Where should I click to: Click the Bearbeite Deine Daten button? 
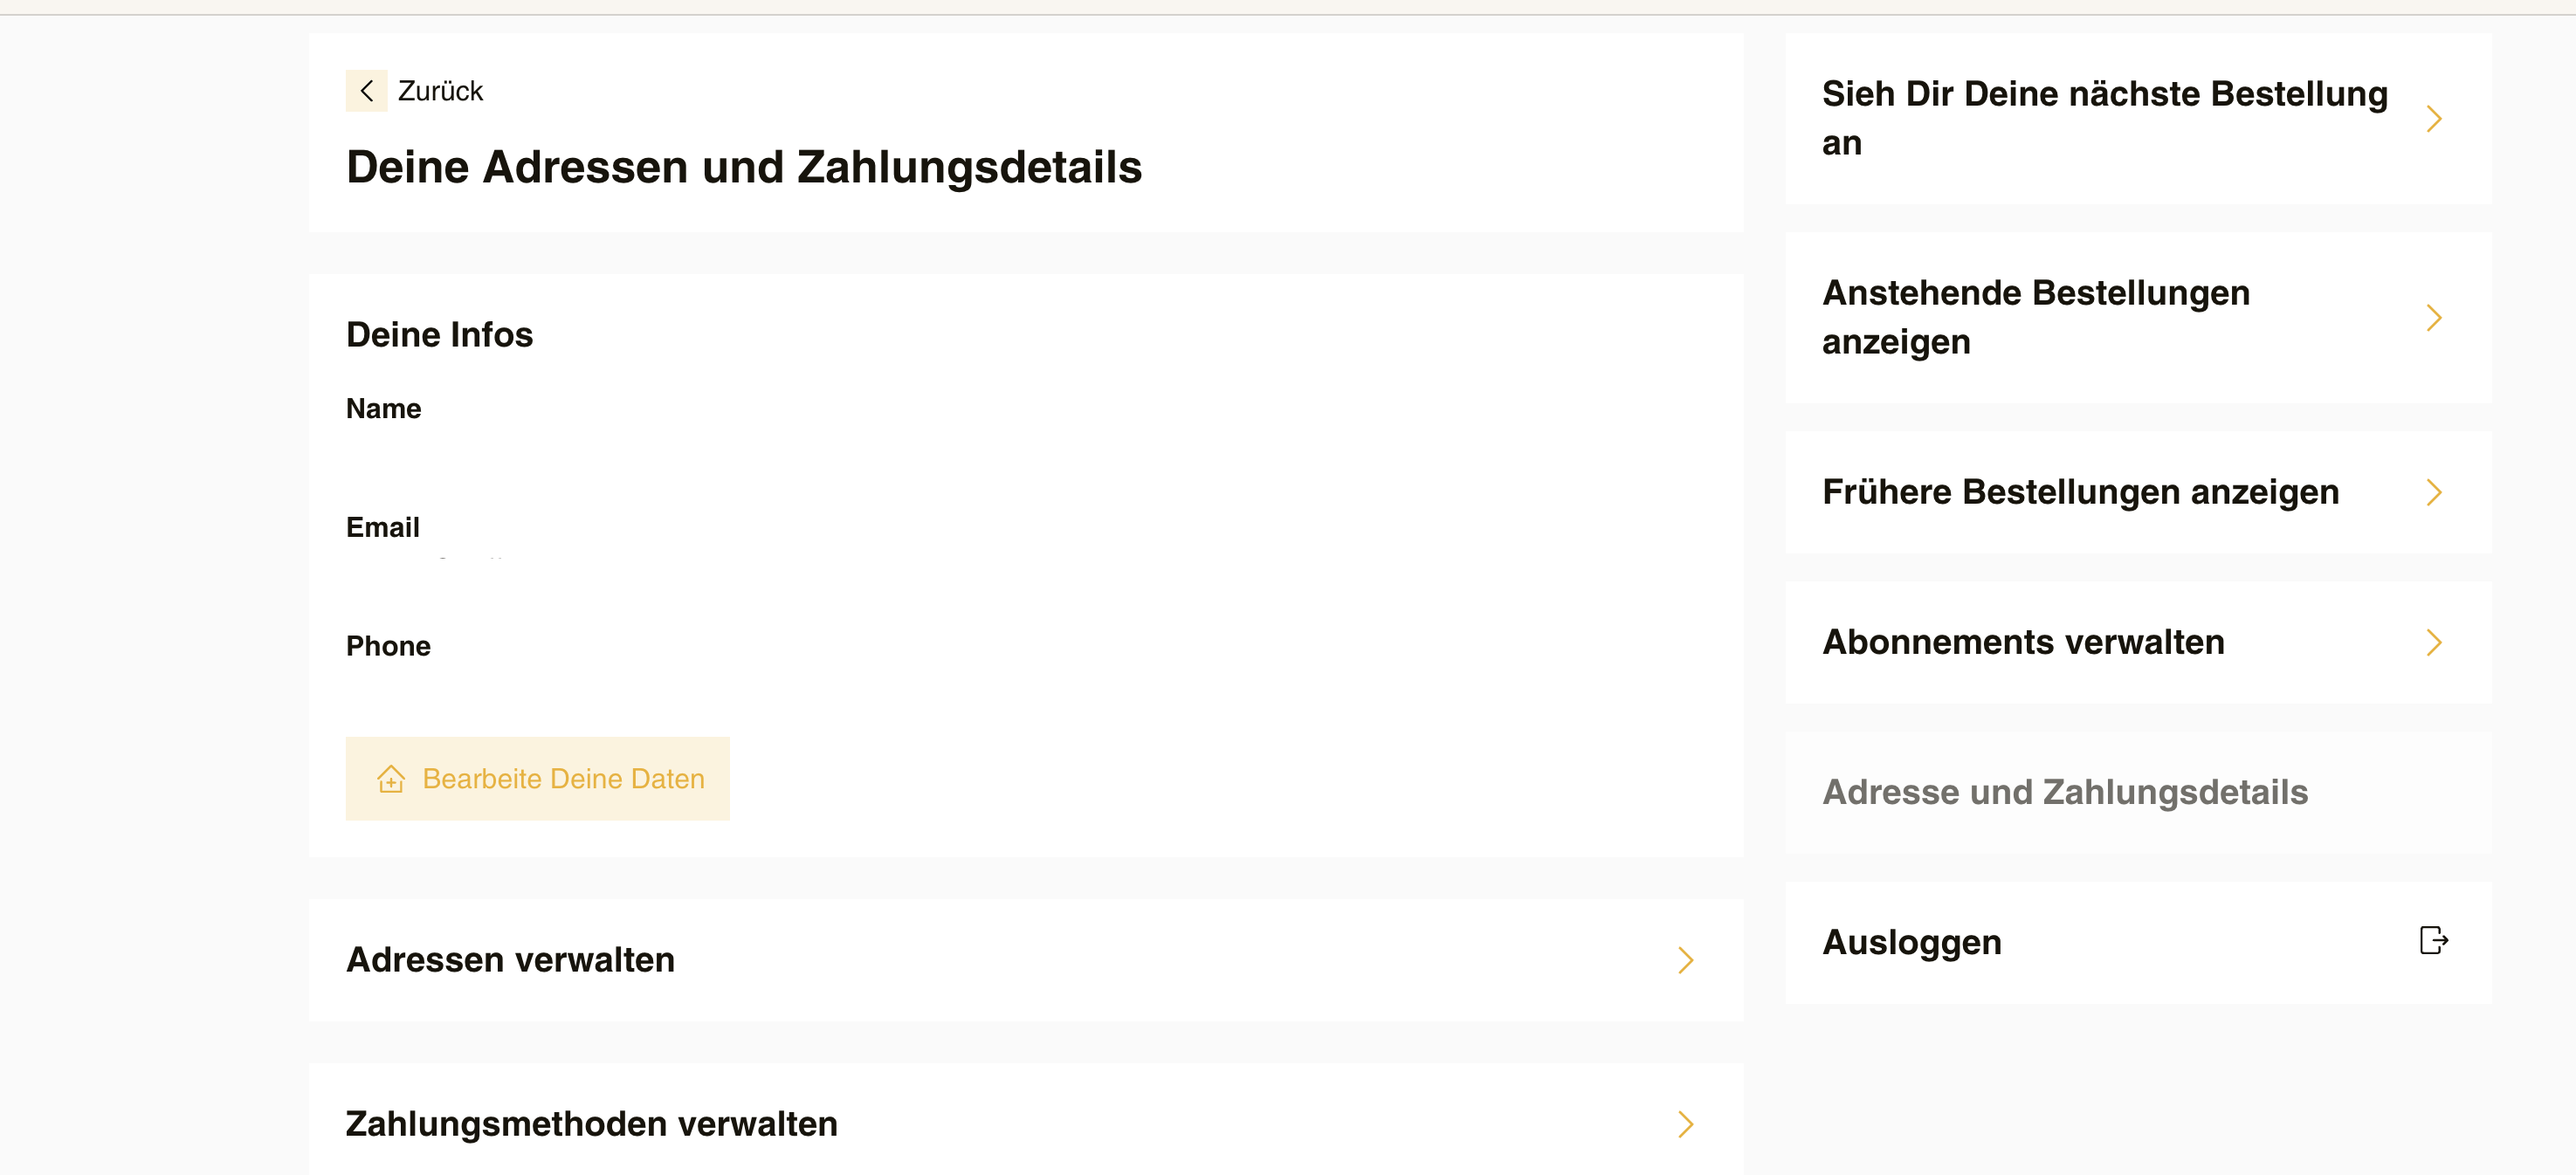click(x=537, y=779)
